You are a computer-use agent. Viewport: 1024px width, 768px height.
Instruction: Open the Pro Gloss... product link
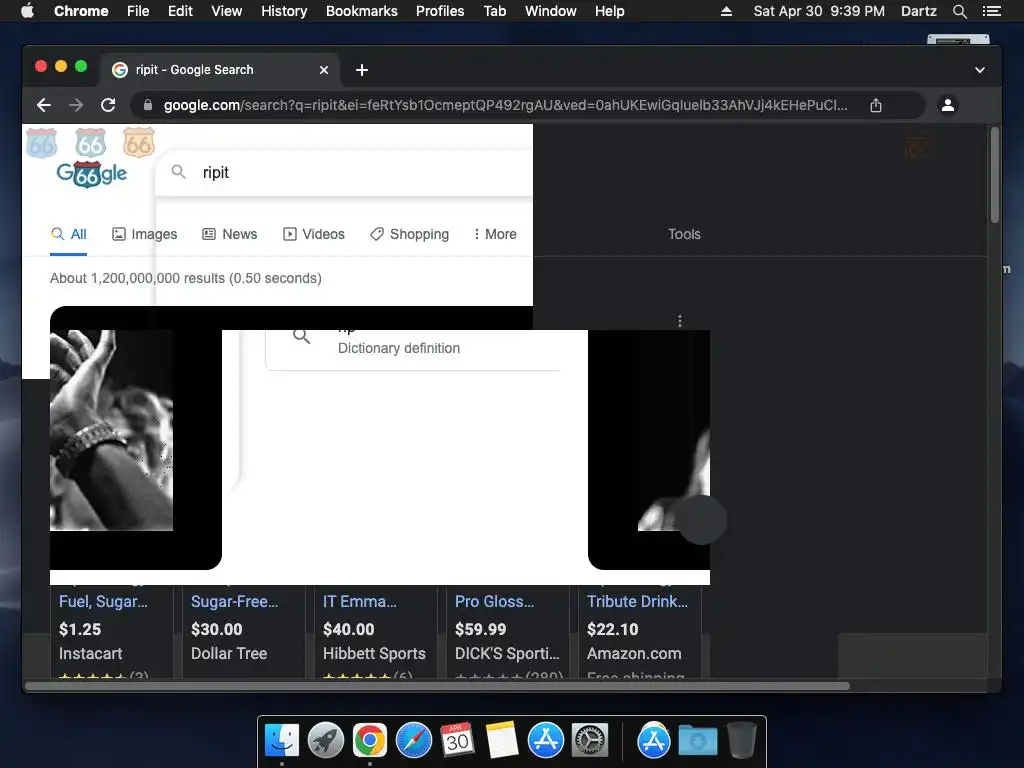(494, 601)
